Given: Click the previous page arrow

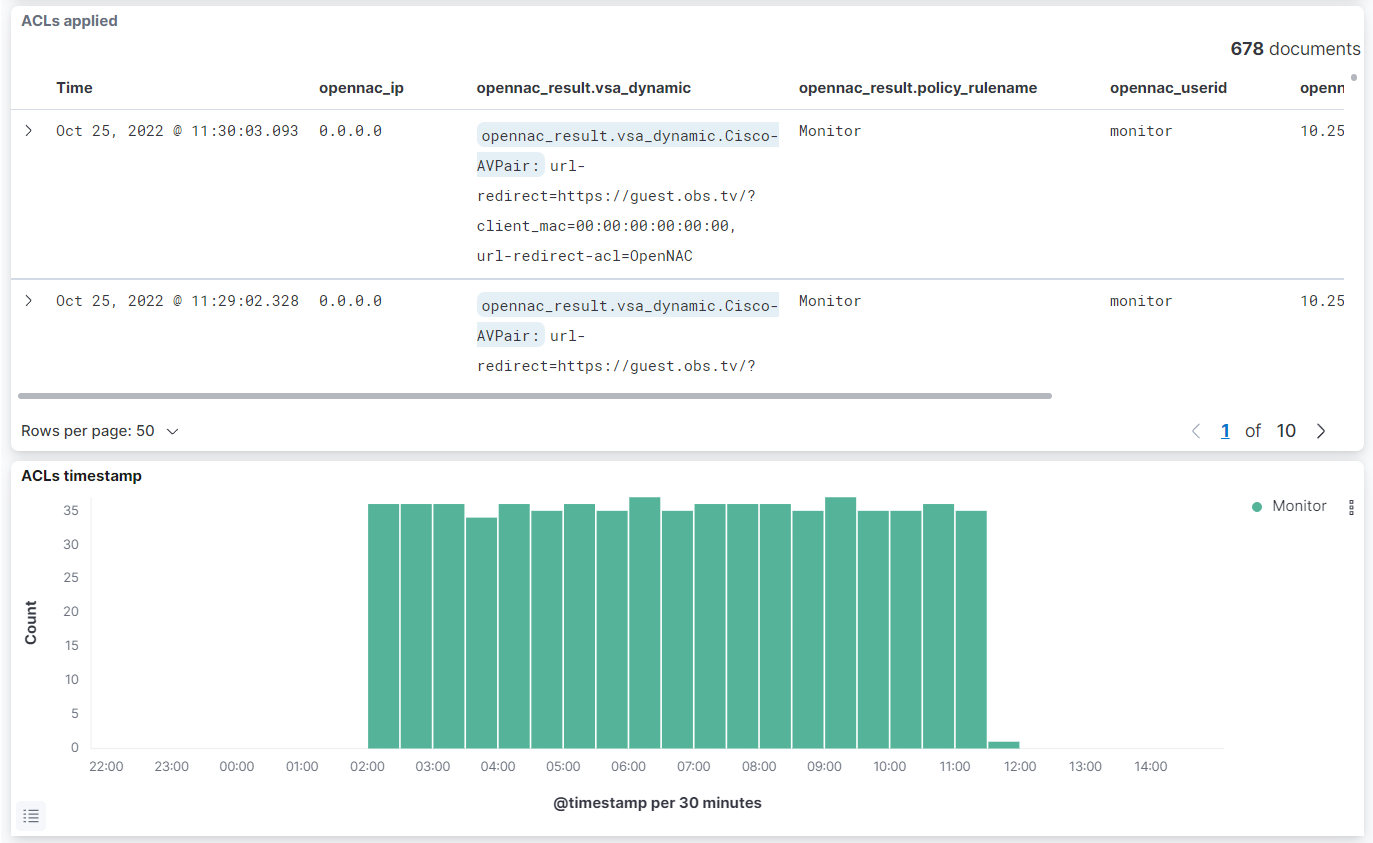Looking at the screenshot, I should coord(1195,431).
